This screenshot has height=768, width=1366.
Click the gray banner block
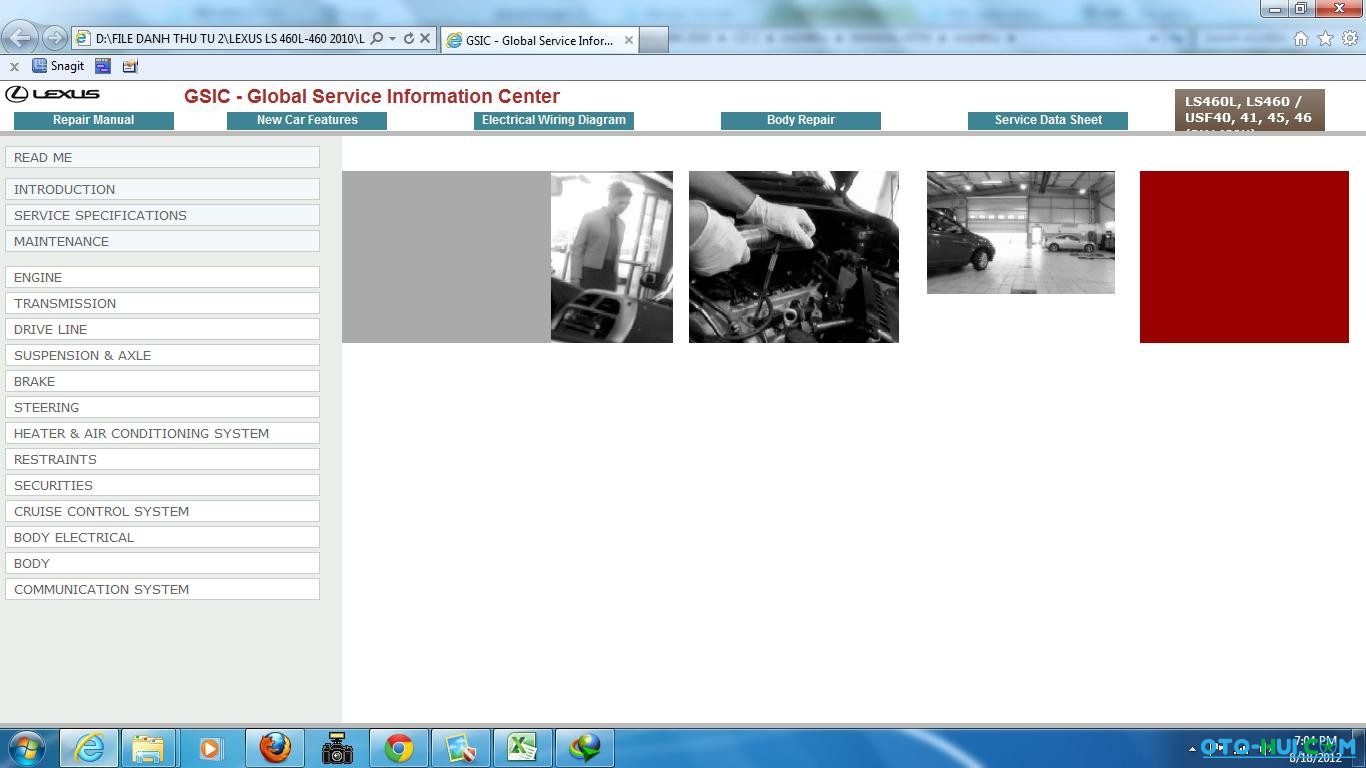(446, 257)
